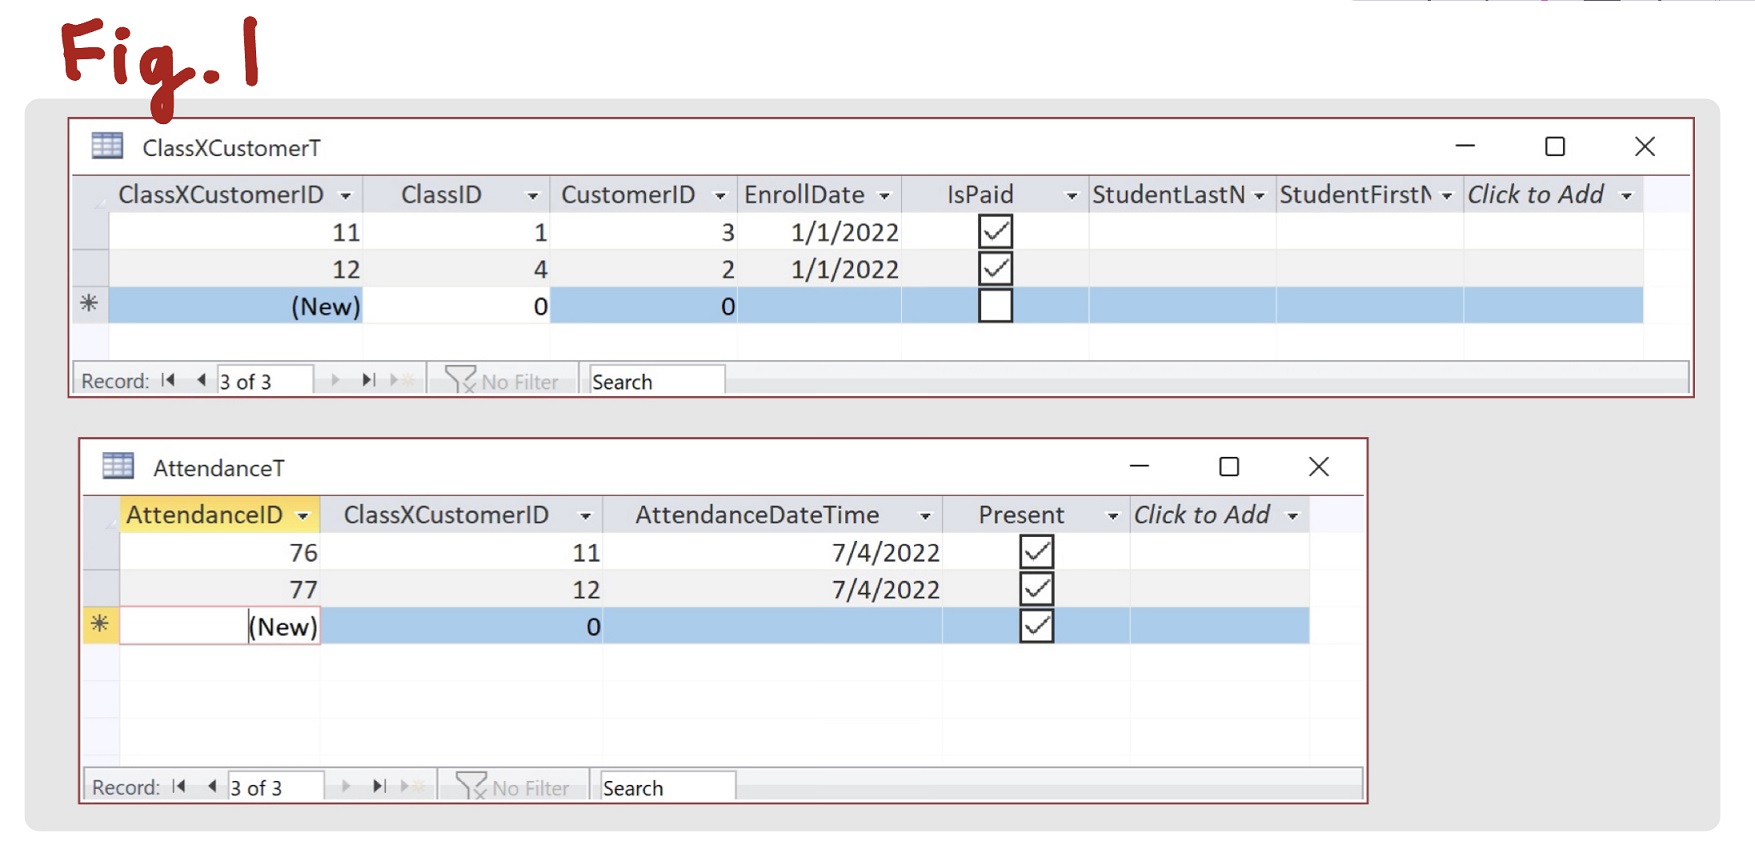Go to first record in ClassXCustomerT
The height and width of the screenshot is (857, 1755).
[168, 380]
